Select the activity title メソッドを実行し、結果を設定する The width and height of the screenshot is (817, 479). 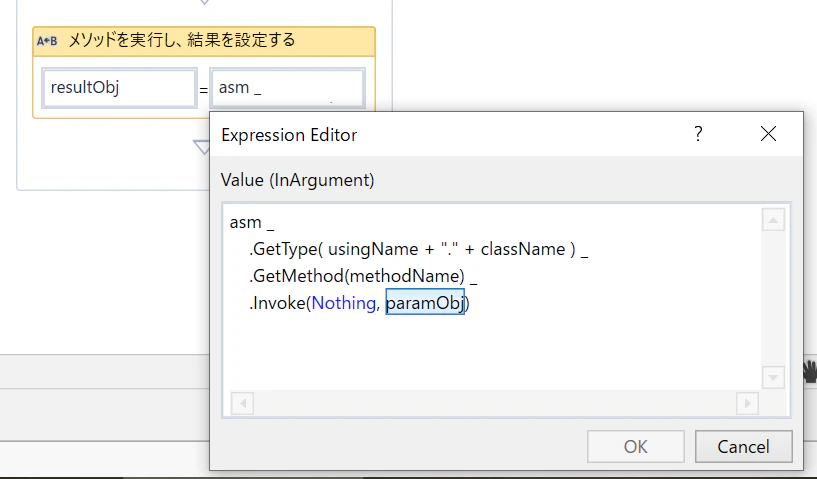point(182,40)
